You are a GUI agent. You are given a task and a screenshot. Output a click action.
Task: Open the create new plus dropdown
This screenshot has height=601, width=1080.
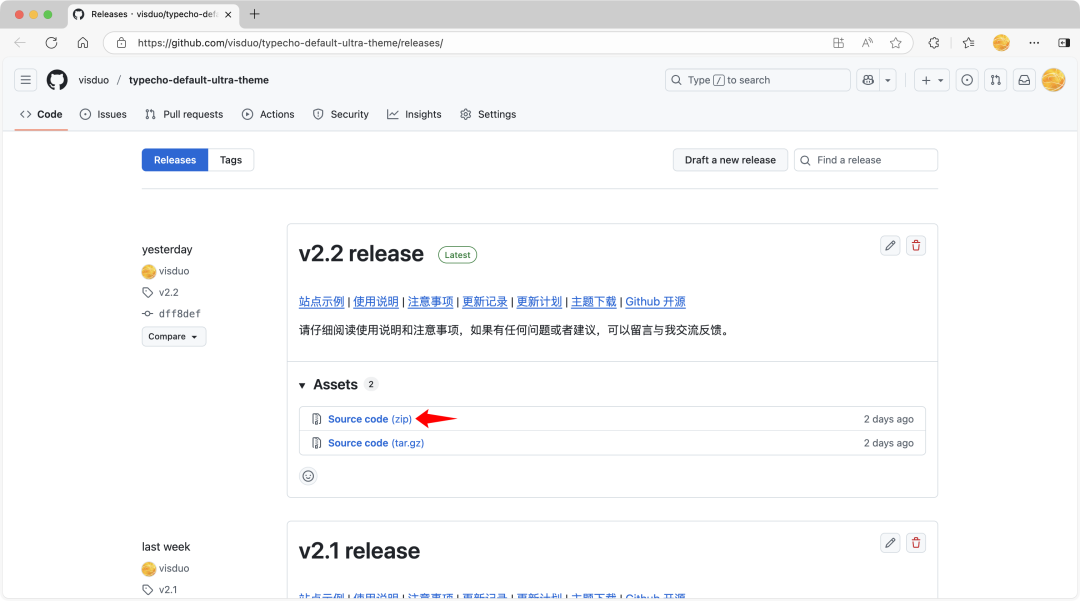(932, 80)
